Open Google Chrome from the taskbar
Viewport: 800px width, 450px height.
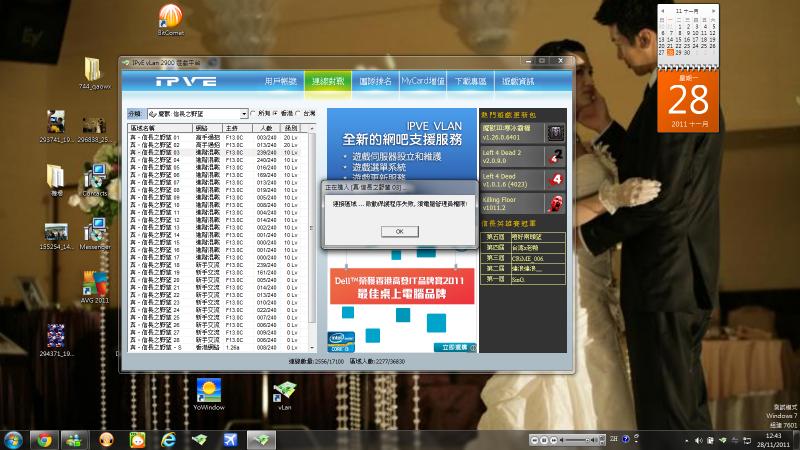[x=42, y=439]
